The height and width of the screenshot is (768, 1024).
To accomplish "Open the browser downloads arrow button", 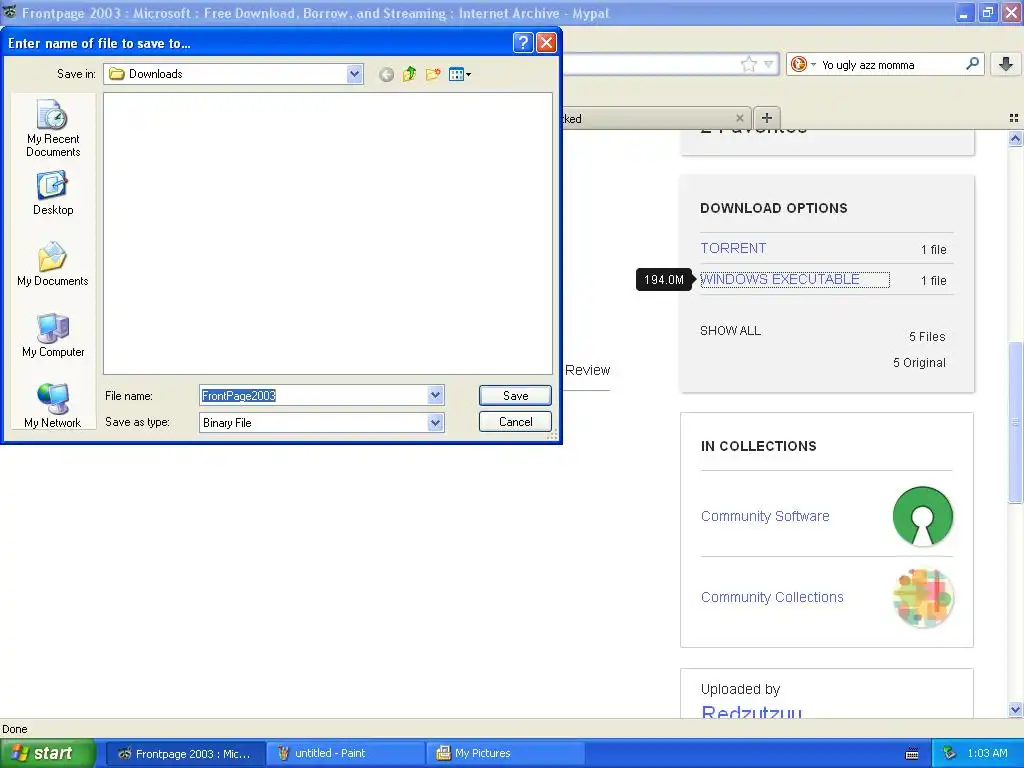I will pos(1006,64).
